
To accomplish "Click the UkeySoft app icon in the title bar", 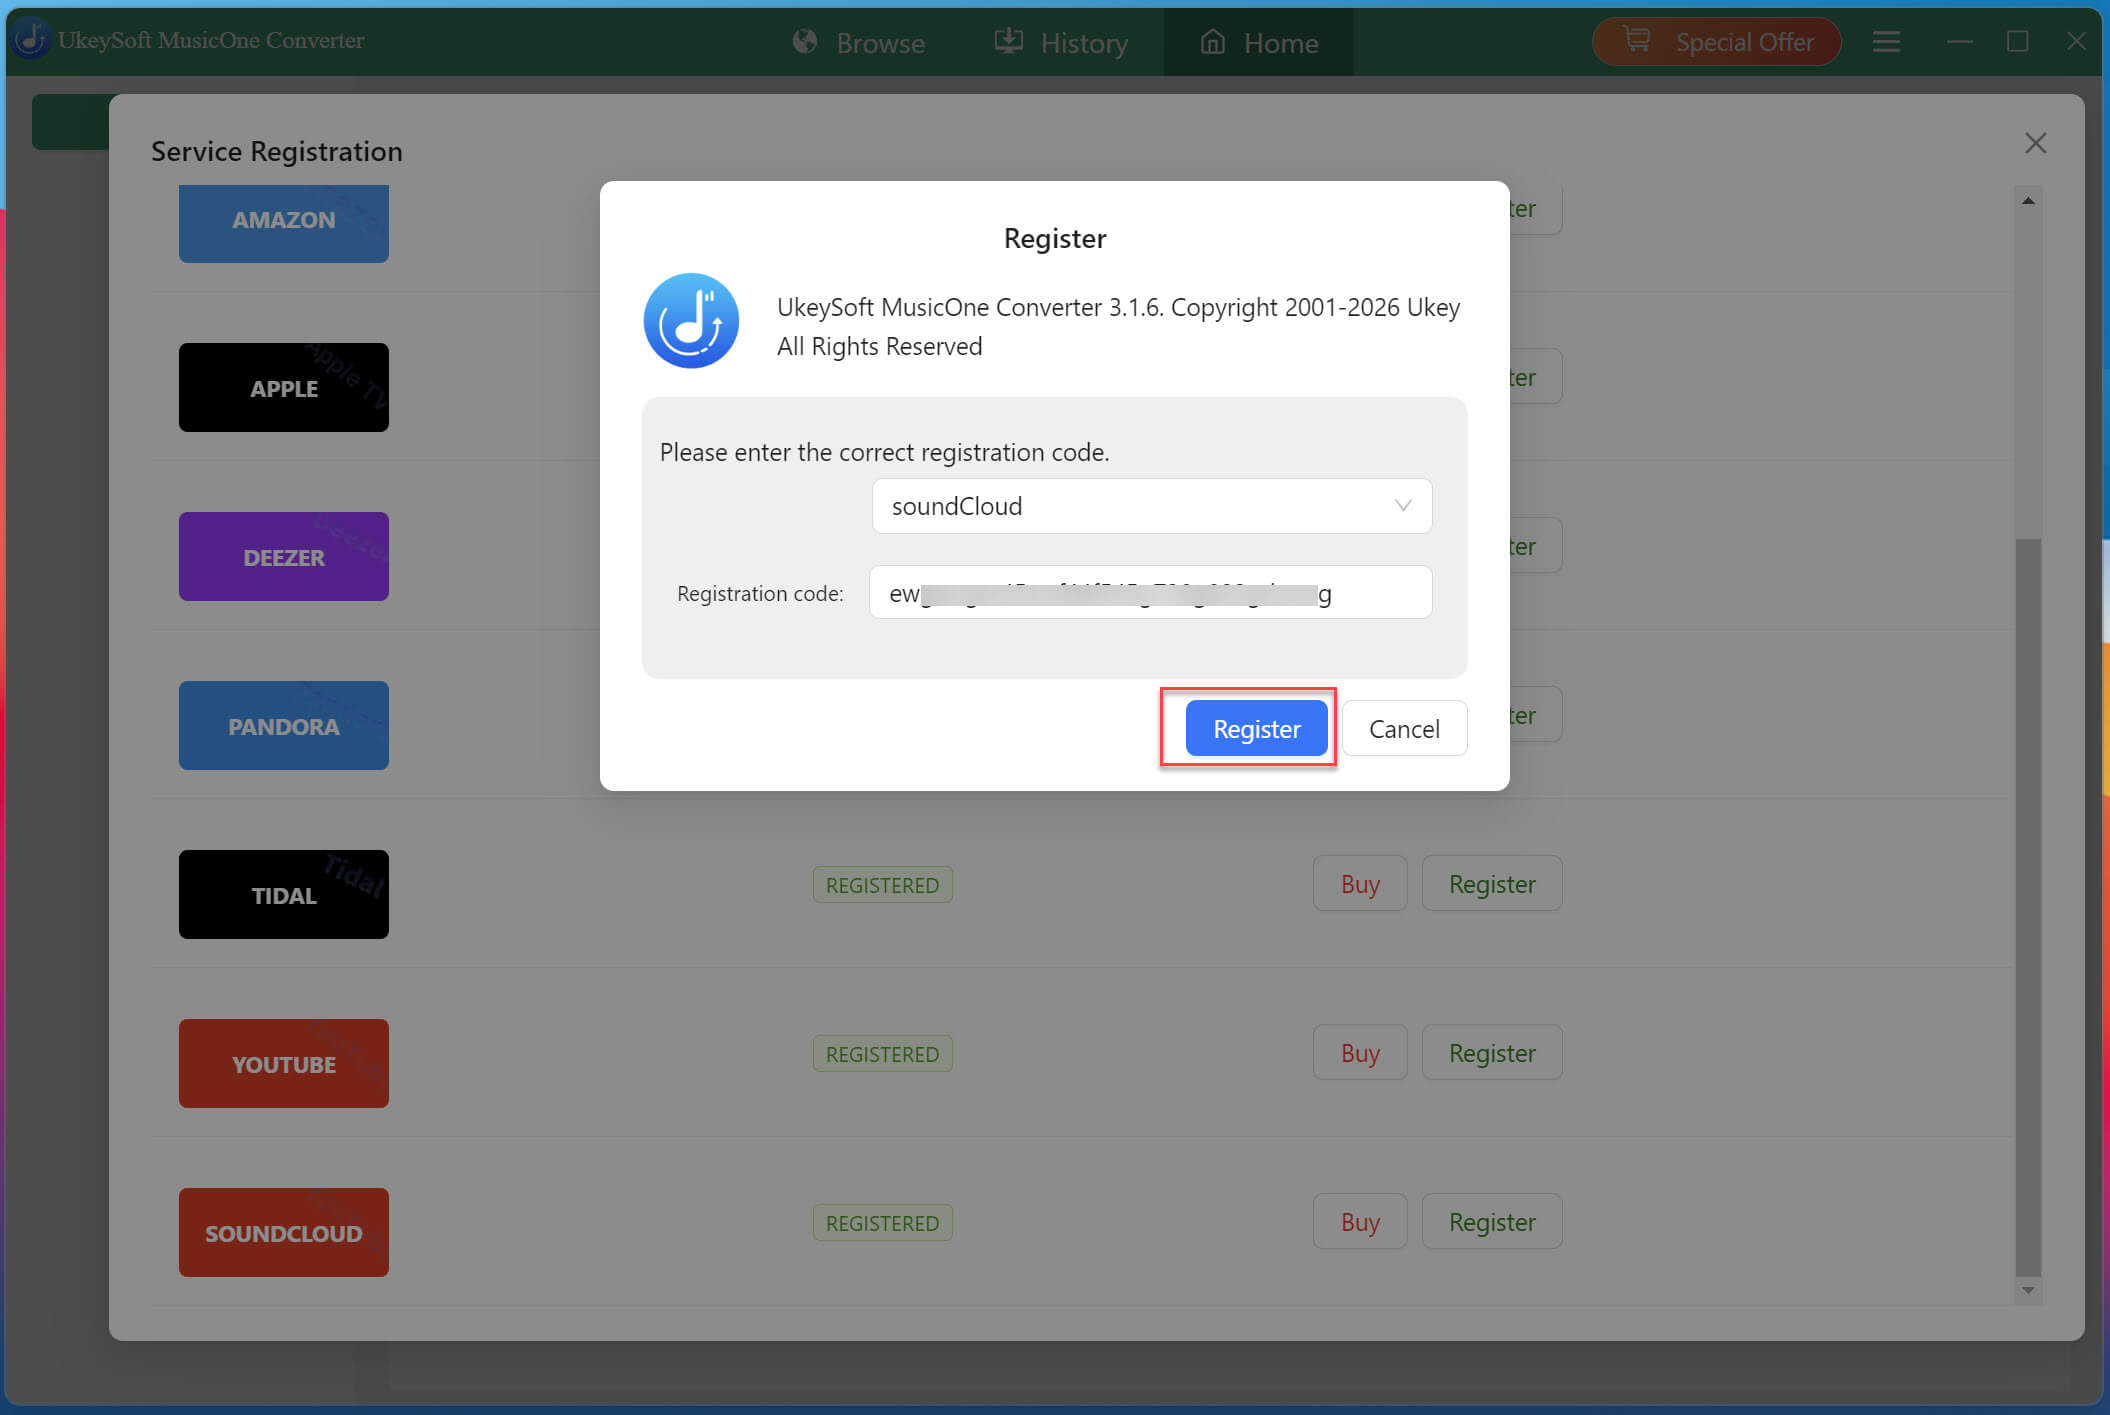I will pyautogui.click(x=31, y=40).
